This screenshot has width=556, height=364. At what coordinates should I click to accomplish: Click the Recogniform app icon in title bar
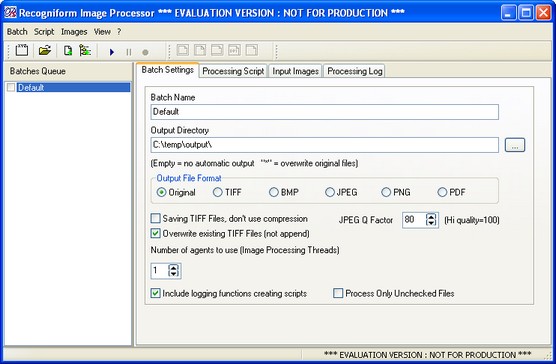point(10,12)
